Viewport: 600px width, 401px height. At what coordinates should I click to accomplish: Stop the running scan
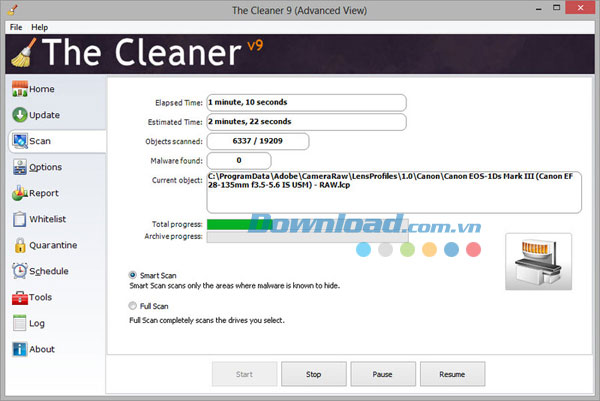pos(314,374)
